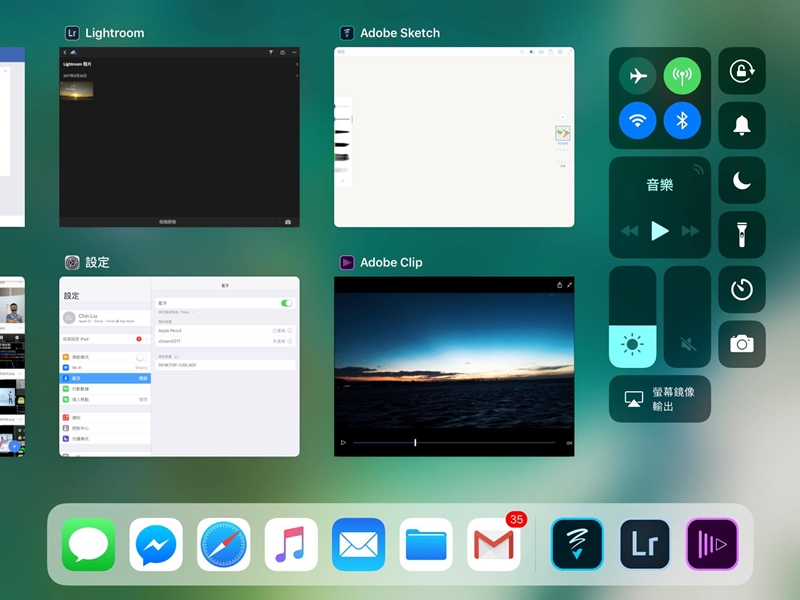Viewport: 800px width, 600px height.
Task: Toggle Airplane Mode
Action: (638, 76)
